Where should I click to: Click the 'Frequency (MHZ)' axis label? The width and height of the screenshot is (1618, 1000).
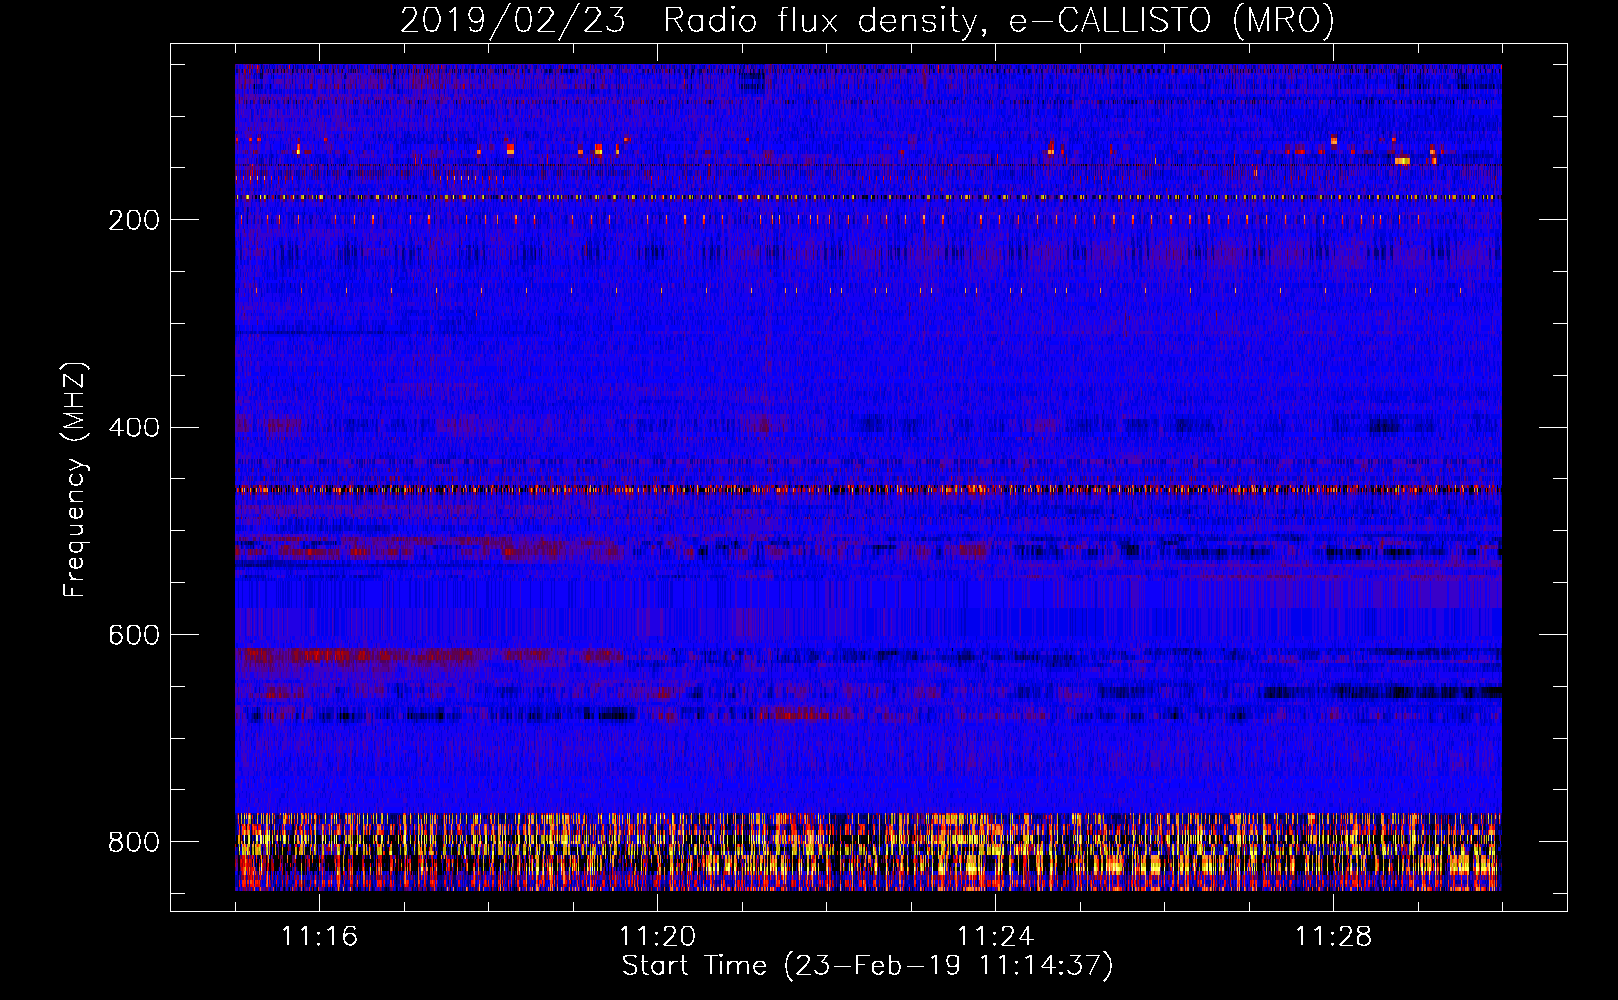75,480
